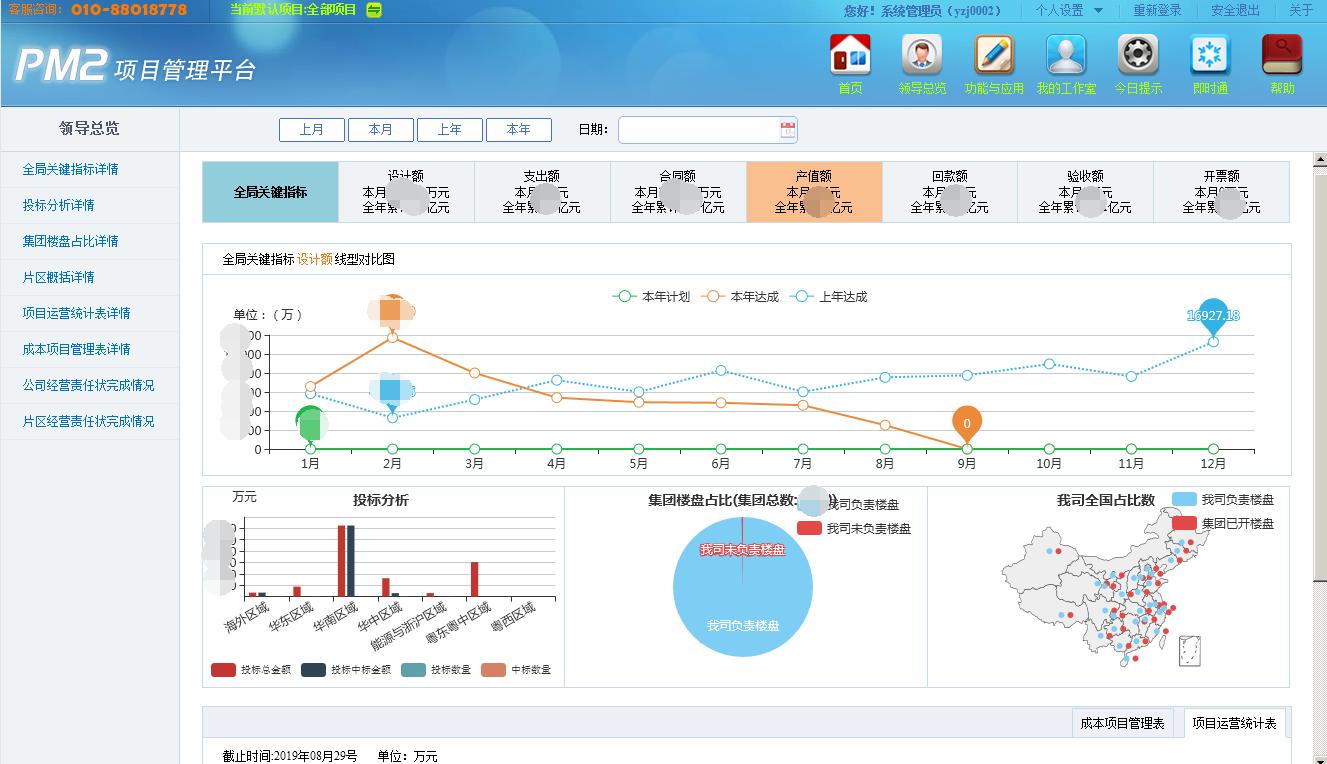Click the calendar icon in date field
Screen dimensions: 1327x764
pyautogui.click(x=787, y=130)
